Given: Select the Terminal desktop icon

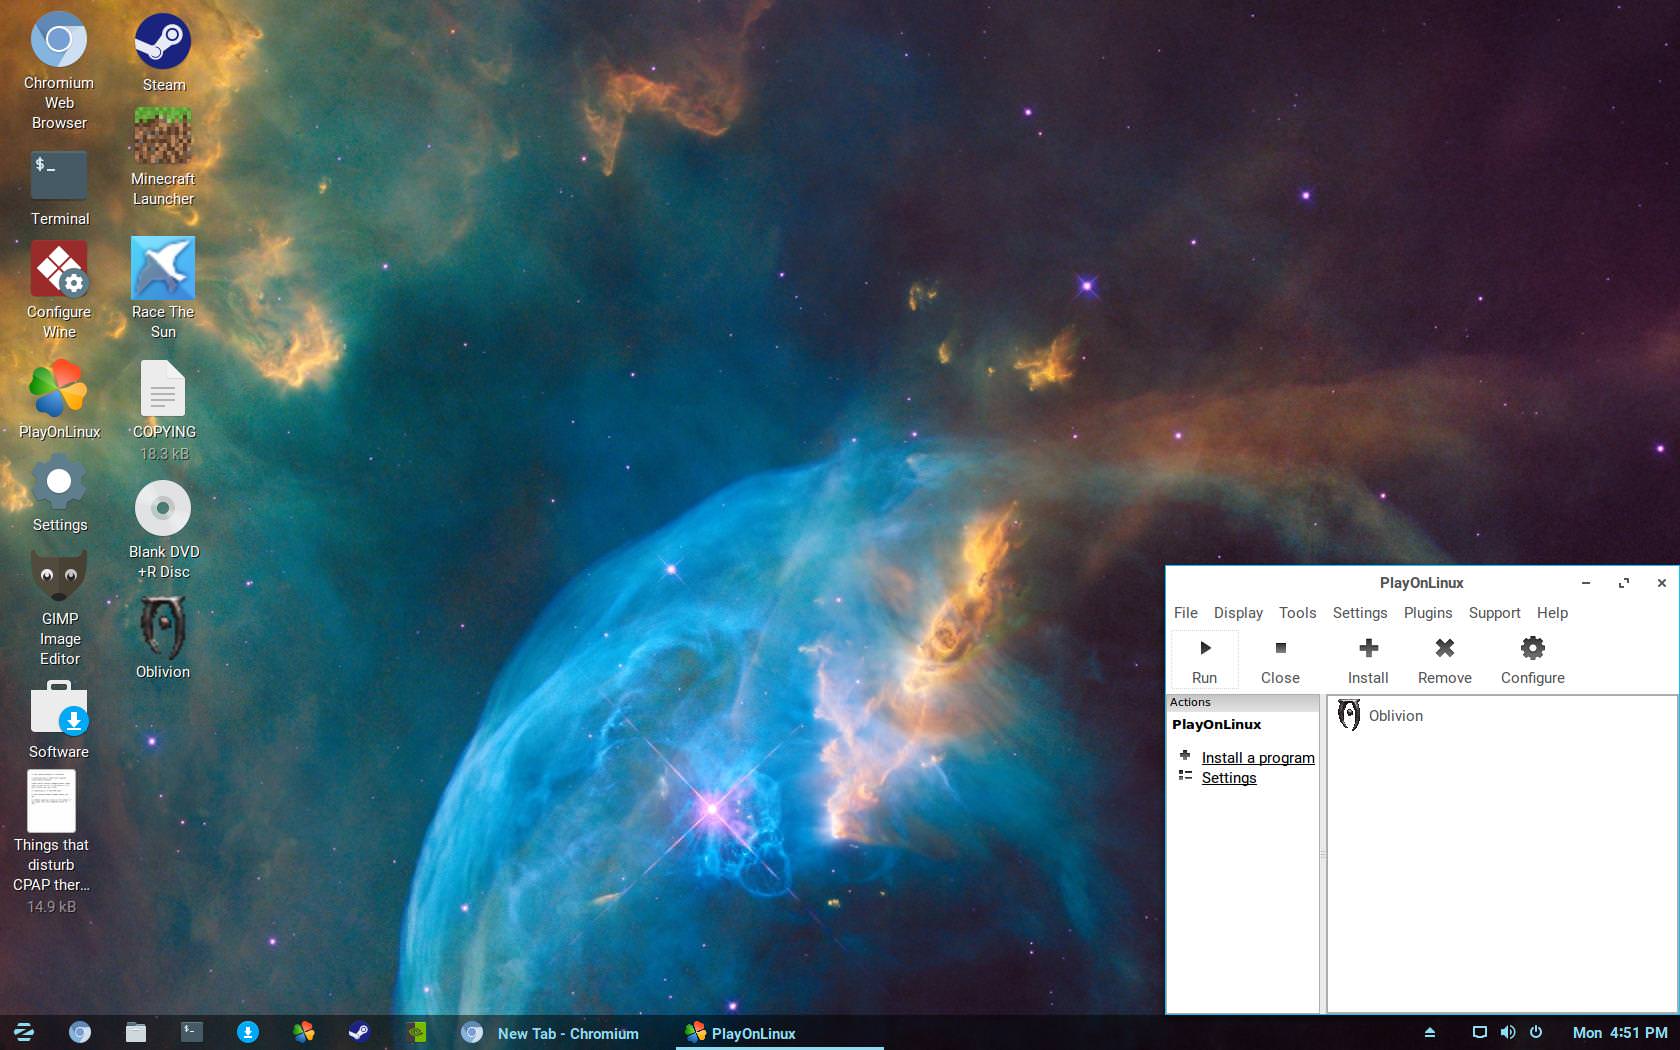Looking at the screenshot, I should 60,188.
